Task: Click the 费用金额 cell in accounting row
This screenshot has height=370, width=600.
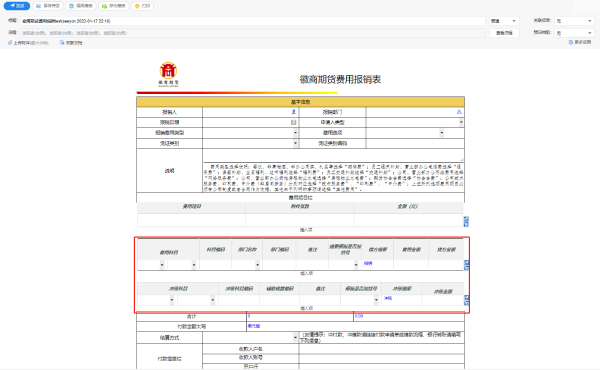Action: click(411, 265)
